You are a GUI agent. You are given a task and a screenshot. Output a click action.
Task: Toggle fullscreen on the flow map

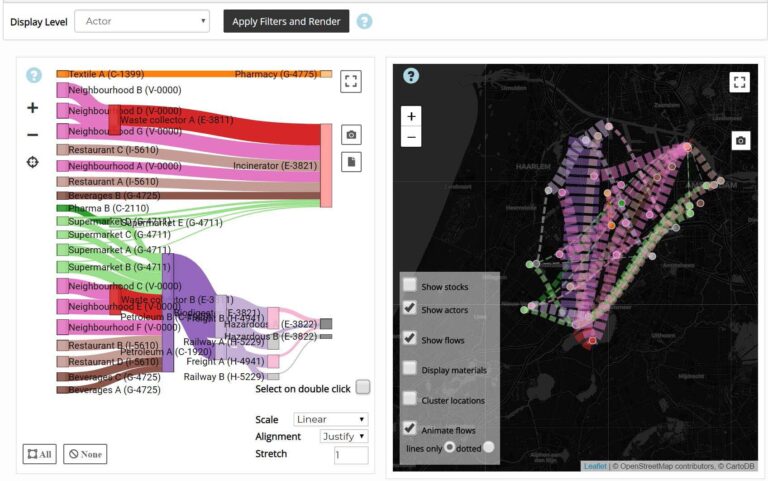(x=740, y=82)
